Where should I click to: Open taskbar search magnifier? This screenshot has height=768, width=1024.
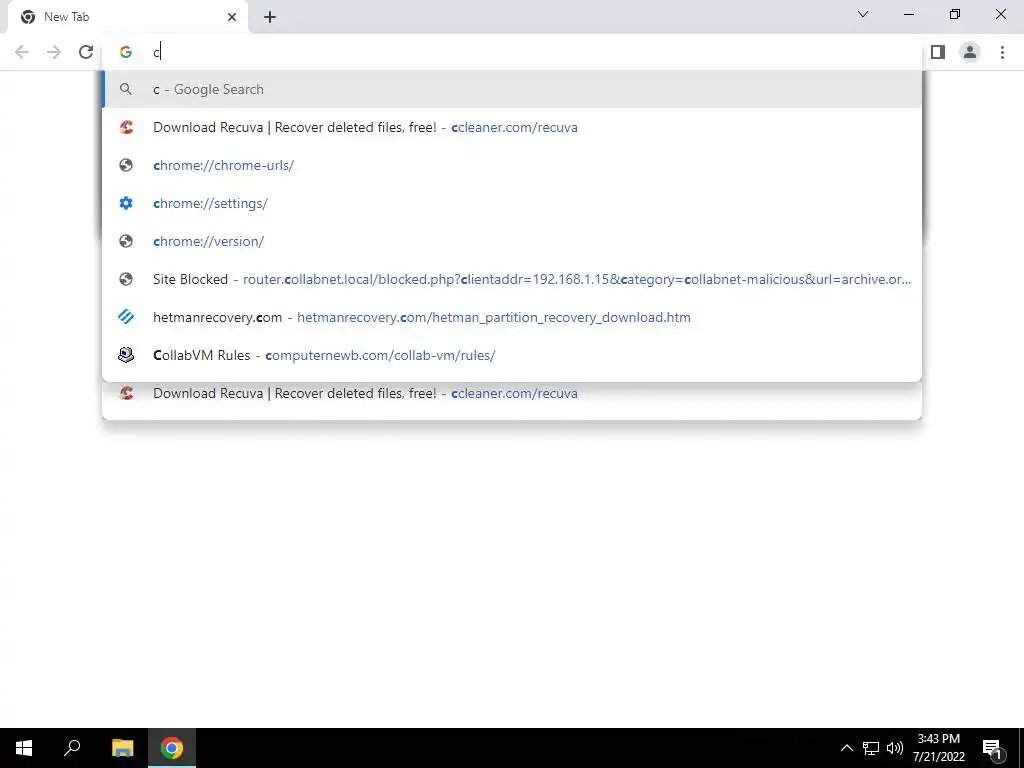pos(72,748)
